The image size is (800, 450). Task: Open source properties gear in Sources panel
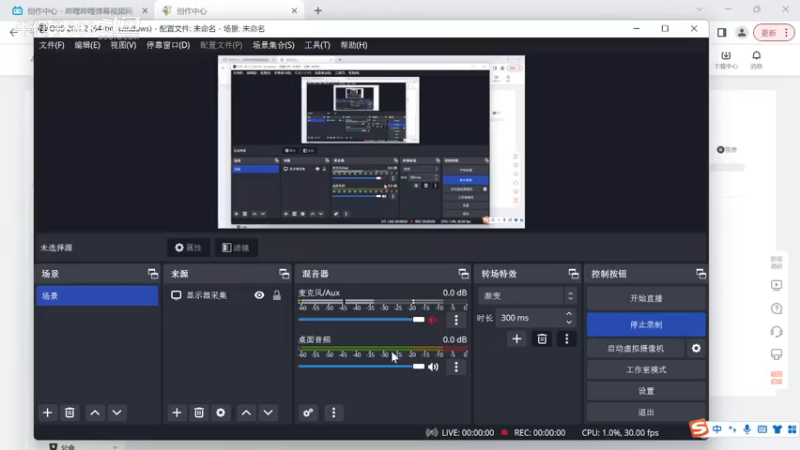220,412
